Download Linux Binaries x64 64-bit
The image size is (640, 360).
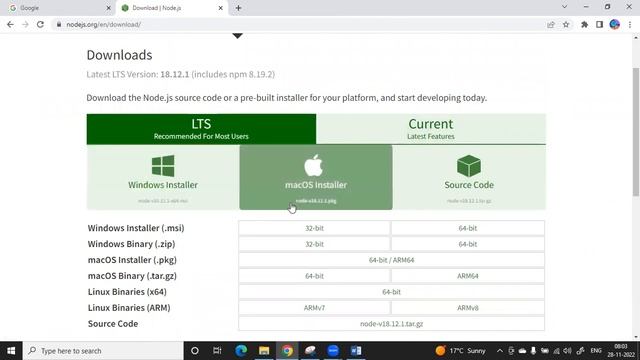pyautogui.click(x=391, y=292)
